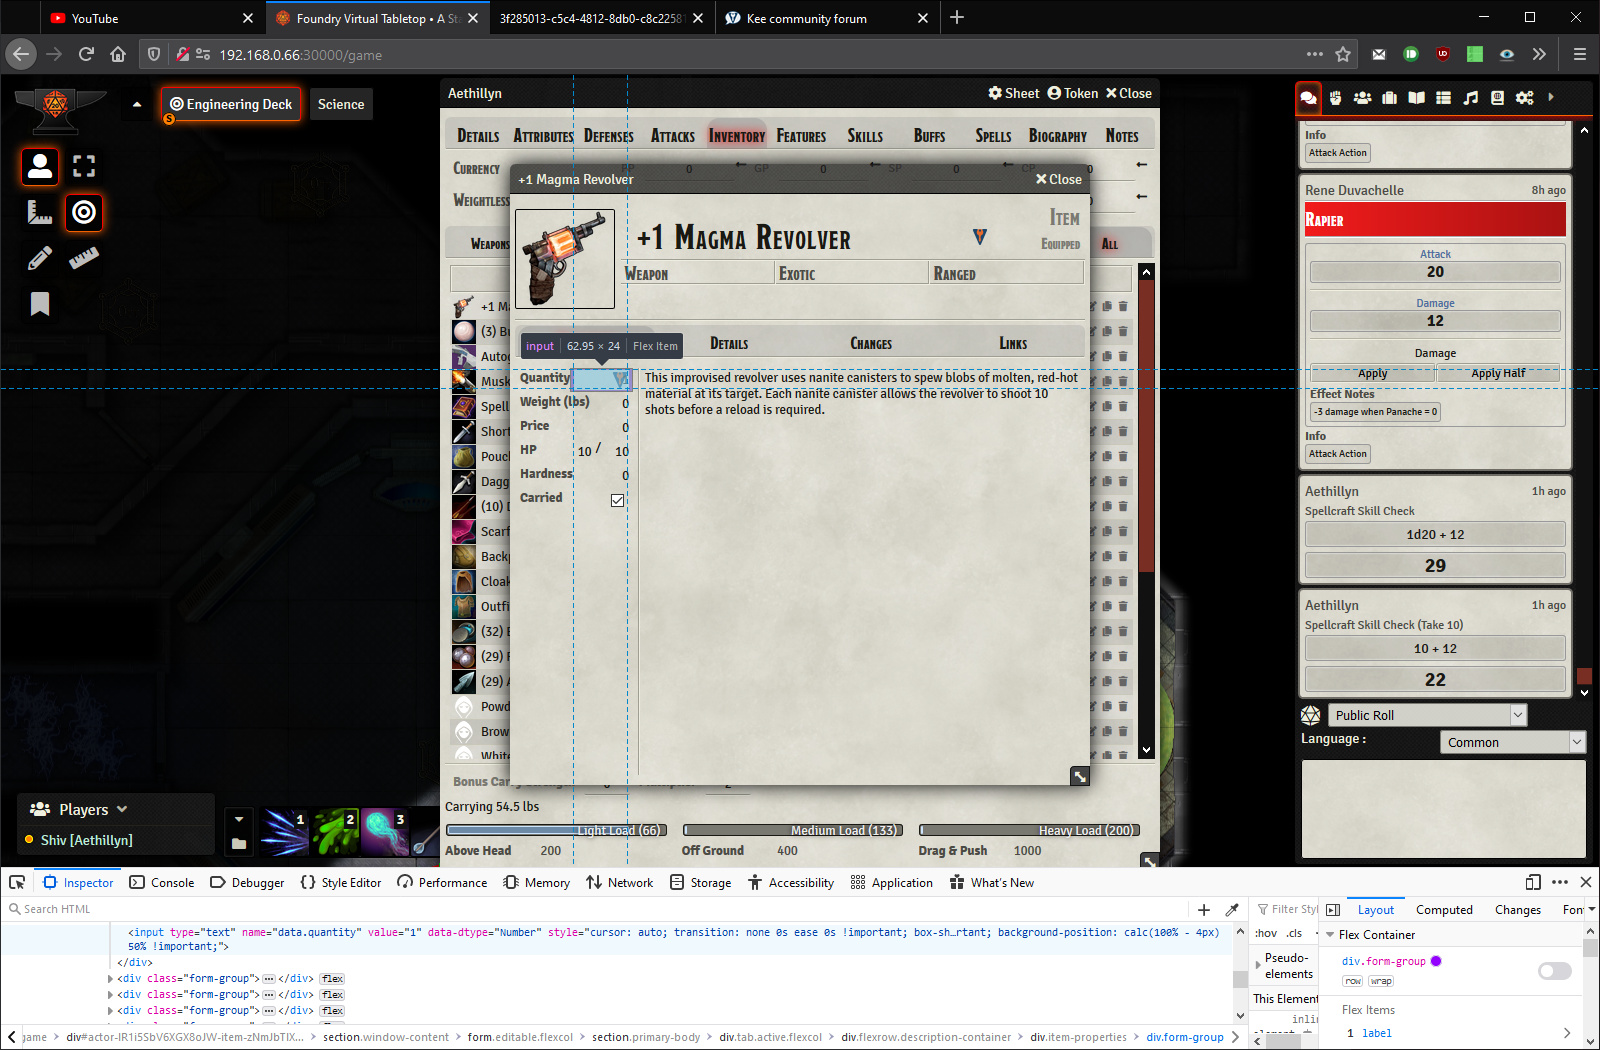Open the Combat Tracker fist icon
This screenshot has width=1600, height=1050.
[x=1335, y=98]
